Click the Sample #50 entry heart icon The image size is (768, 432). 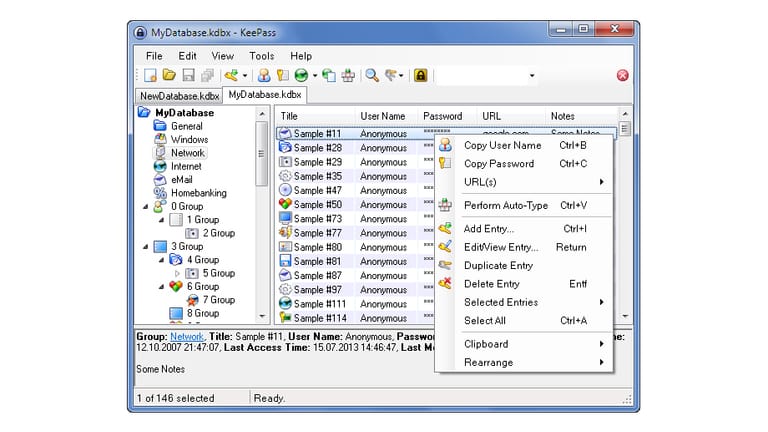point(285,204)
